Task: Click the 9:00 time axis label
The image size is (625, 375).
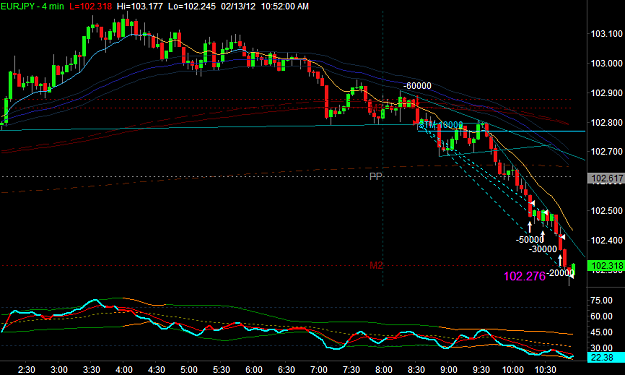Action: 448,370
